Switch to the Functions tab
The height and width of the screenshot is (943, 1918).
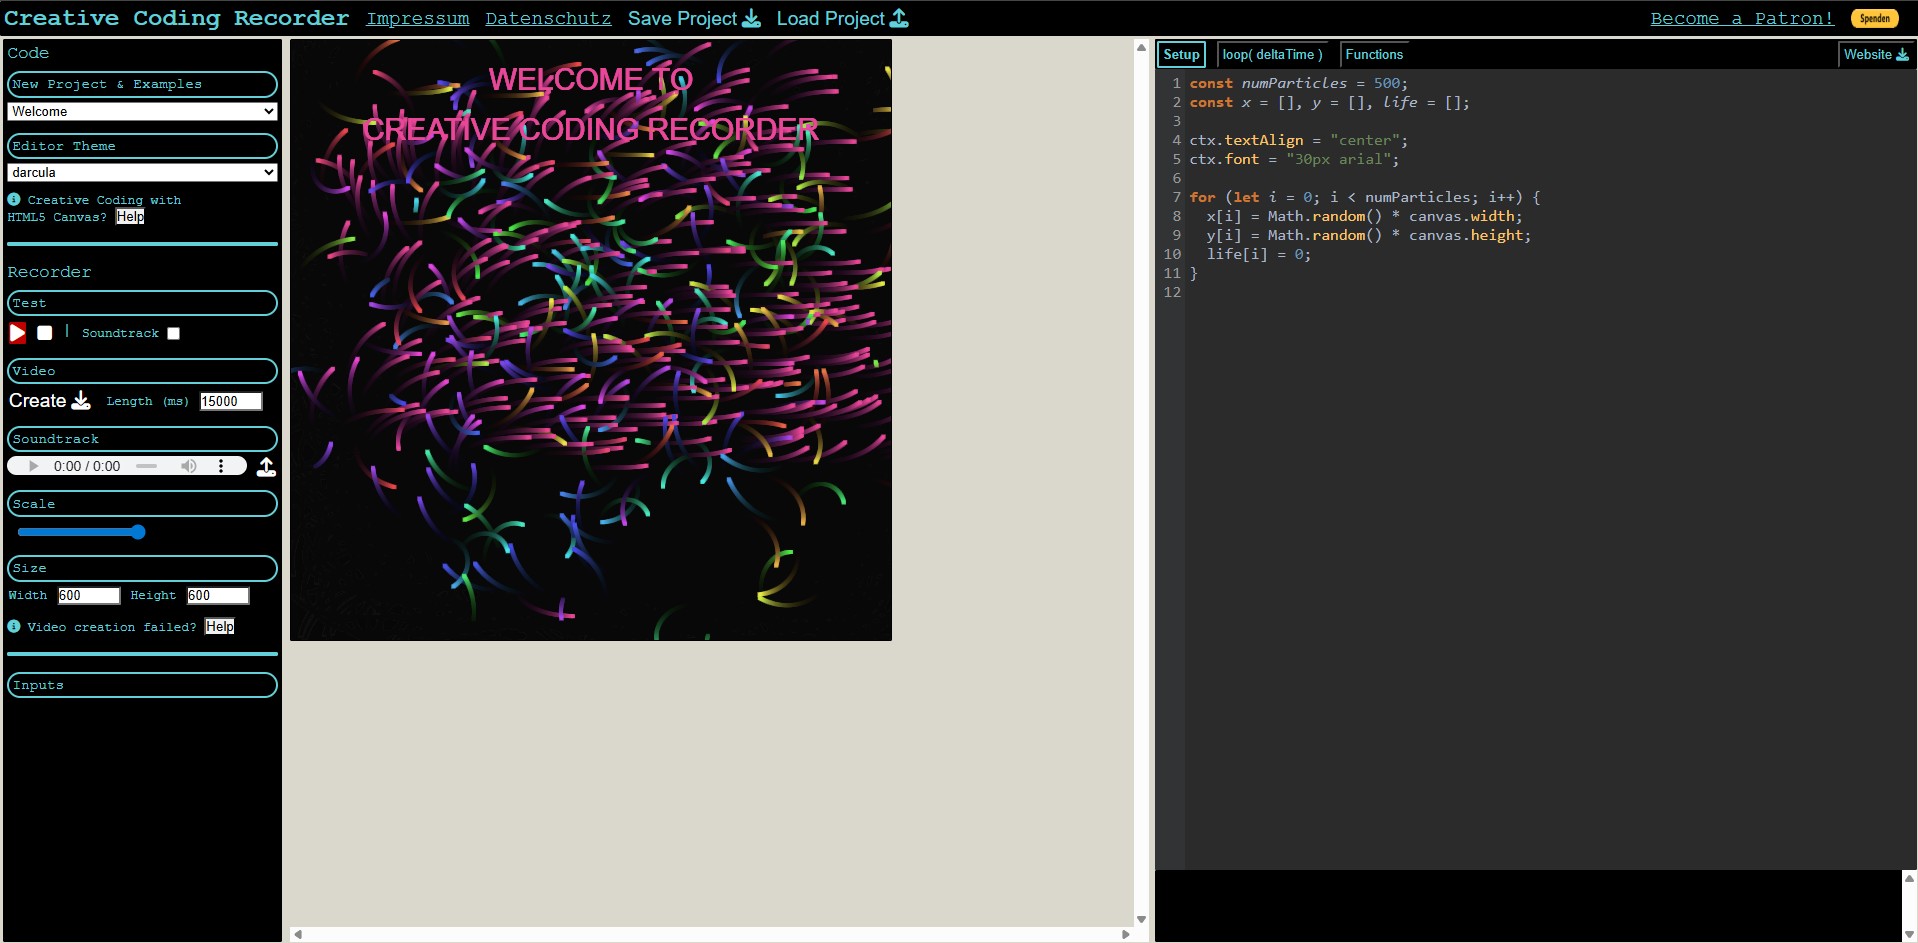(1373, 55)
